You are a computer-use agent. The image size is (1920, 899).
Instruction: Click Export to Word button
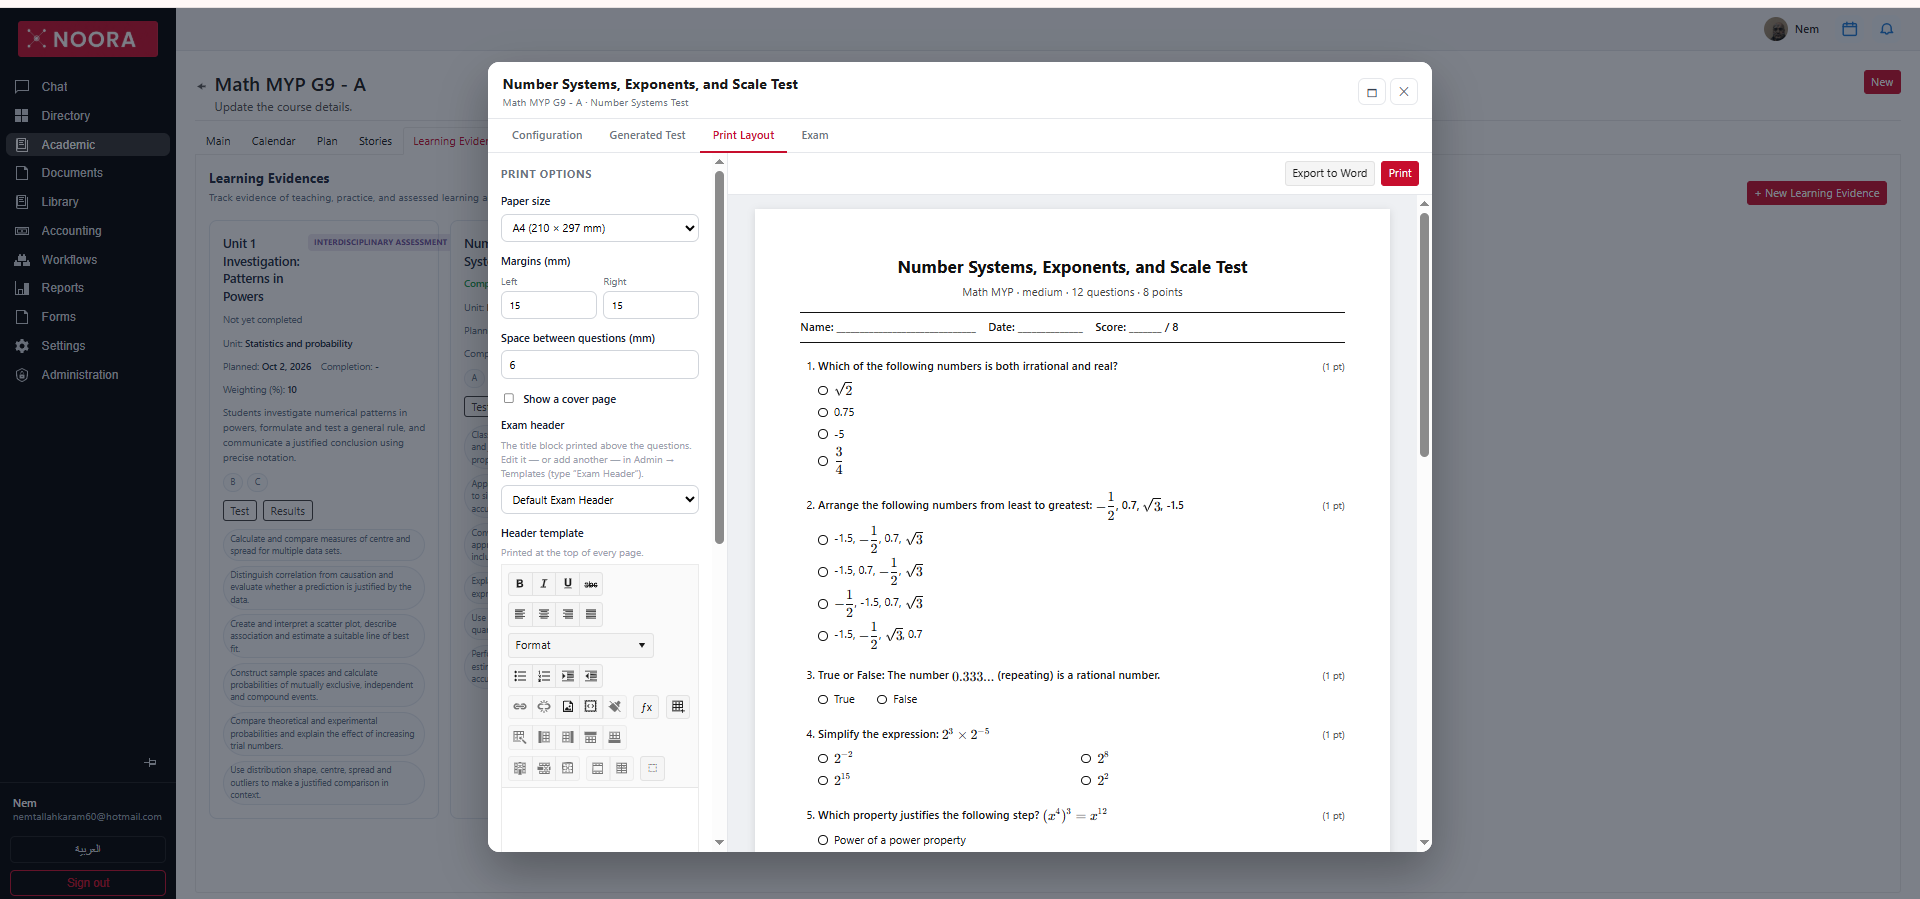pyautogui.click(x=1329, y=173)
